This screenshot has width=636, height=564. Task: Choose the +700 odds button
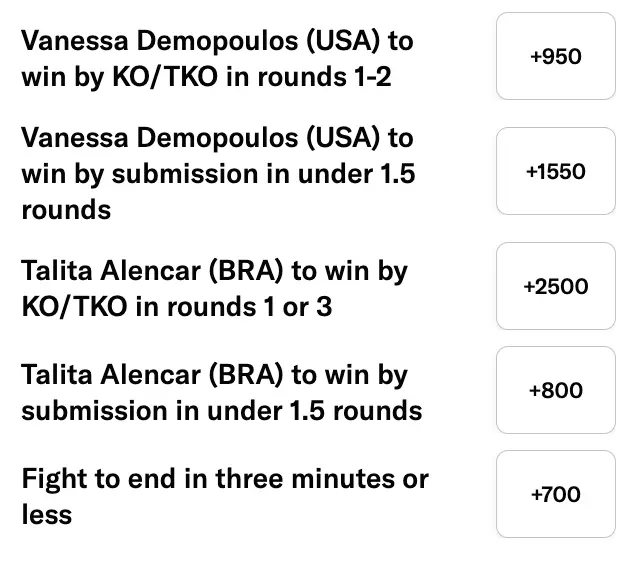click(555, 495)
